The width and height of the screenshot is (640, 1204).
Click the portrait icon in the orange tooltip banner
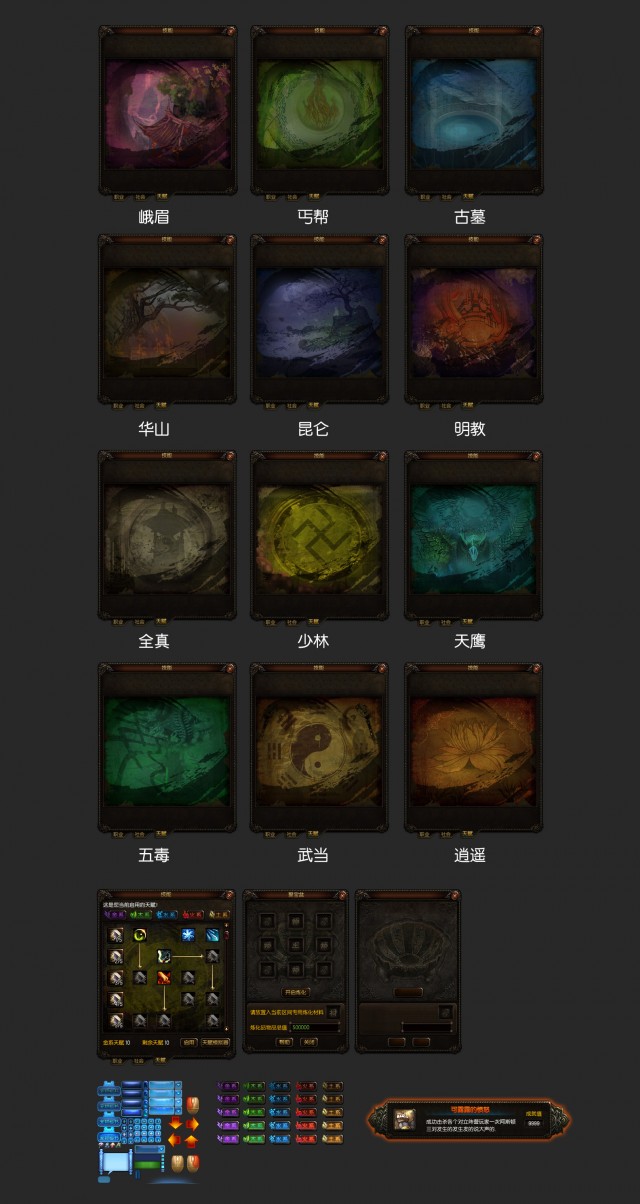pyautogui.click(x=404, y=1118)
